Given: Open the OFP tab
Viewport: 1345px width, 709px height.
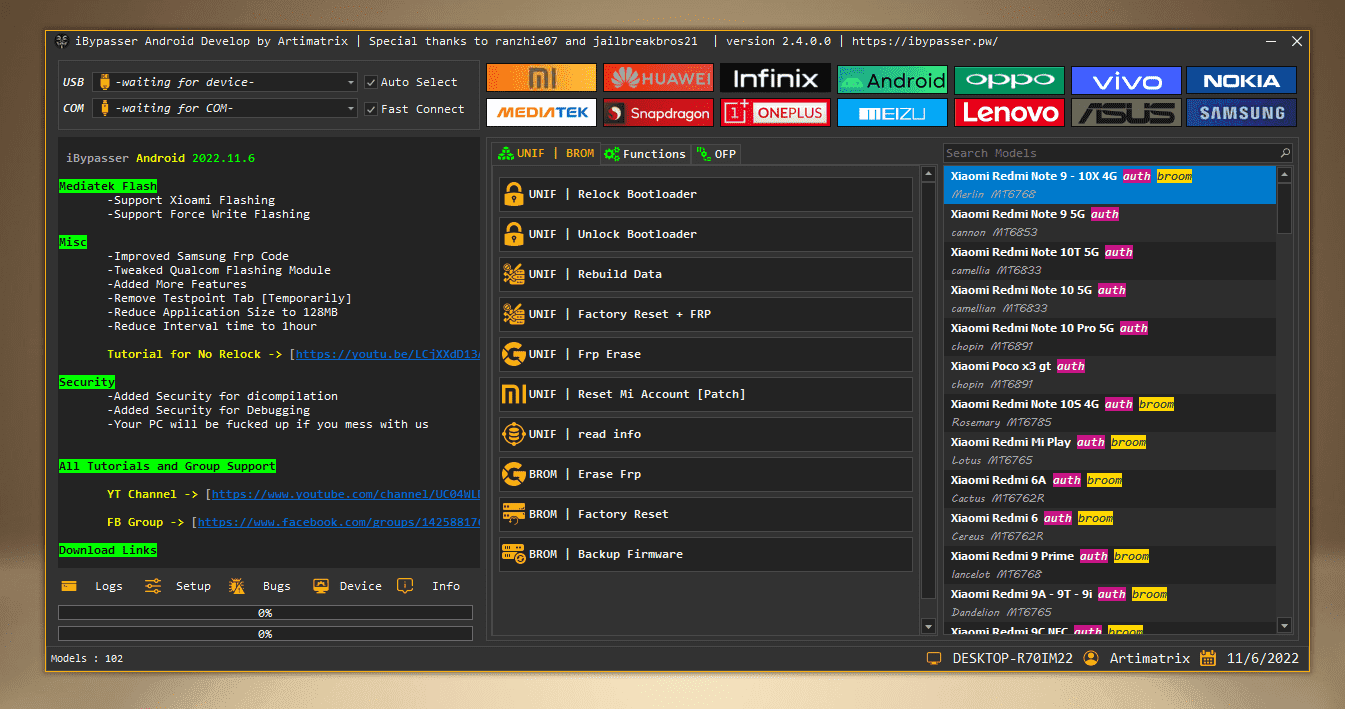Looking at the screenshot, I should [716, 154].
